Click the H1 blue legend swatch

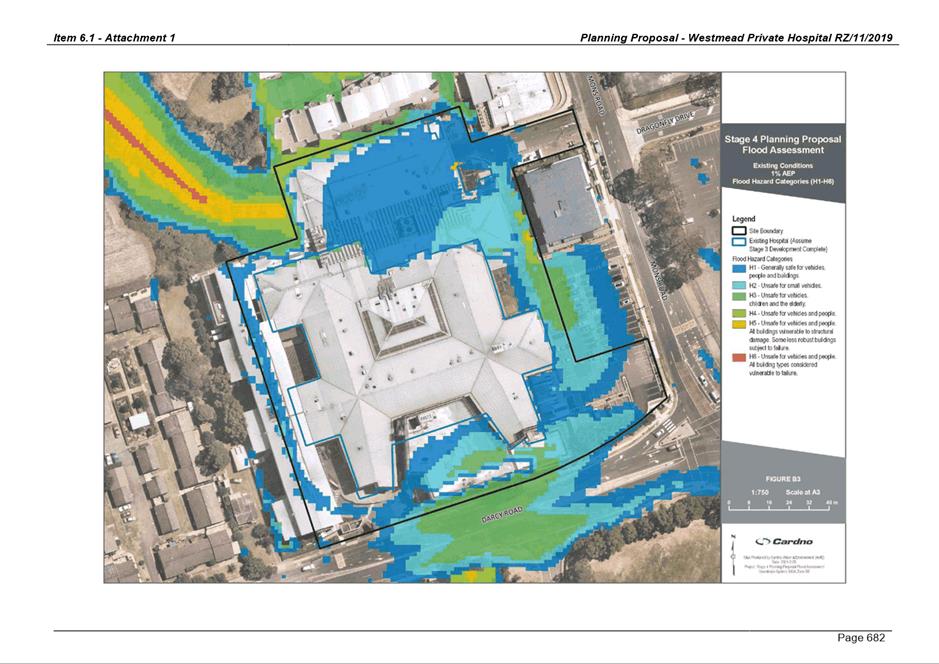point(739,268)
